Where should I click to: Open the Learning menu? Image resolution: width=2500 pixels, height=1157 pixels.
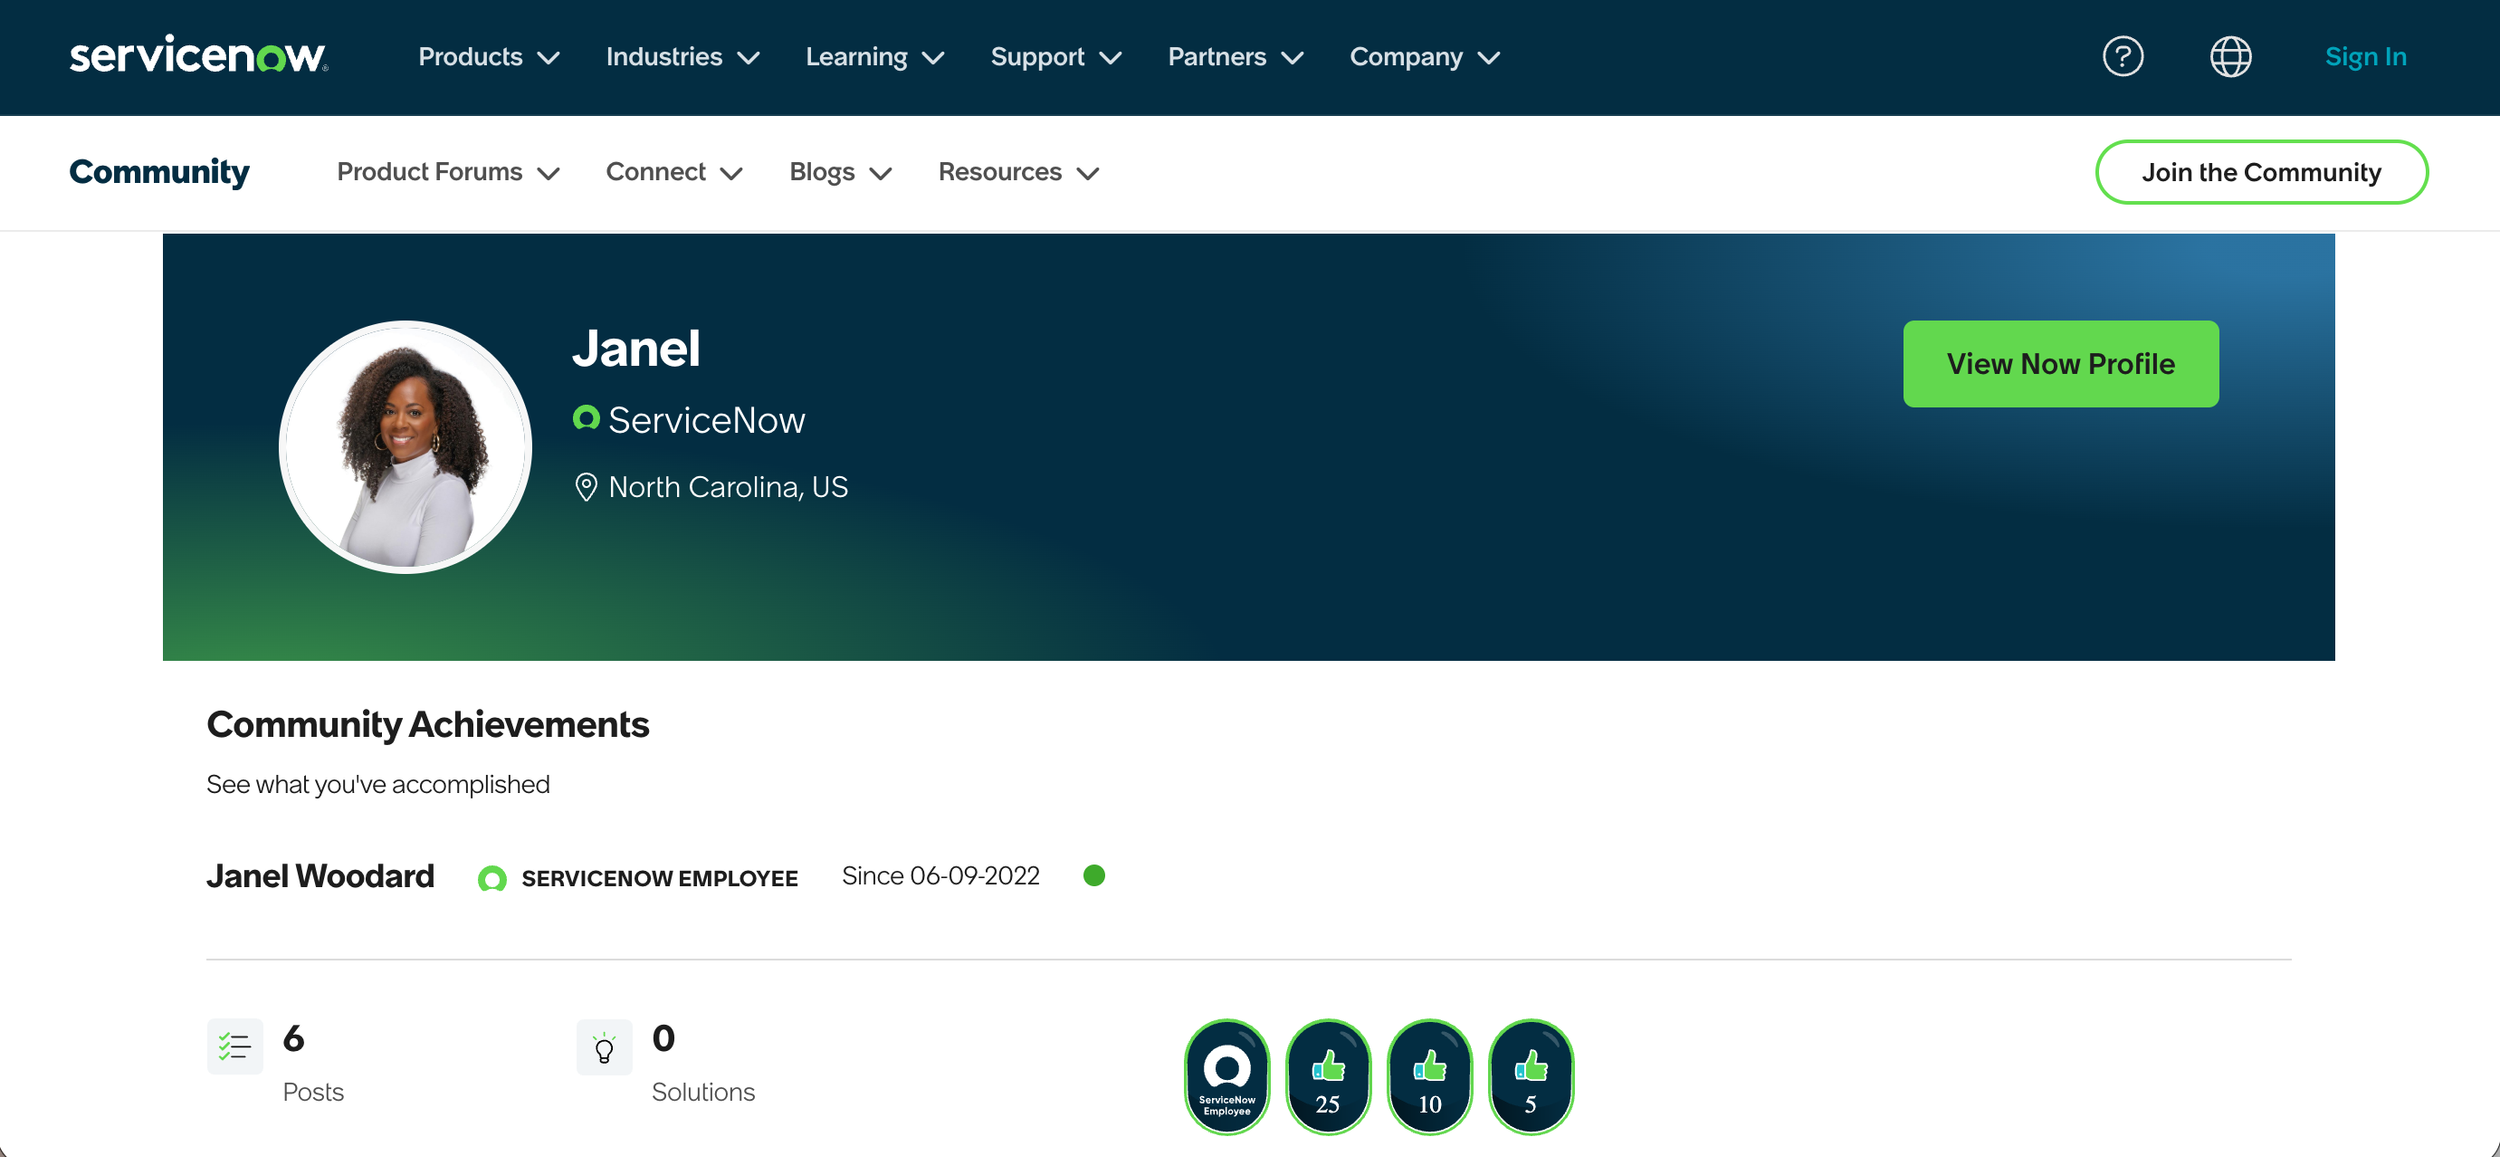(x=857, y=57)
